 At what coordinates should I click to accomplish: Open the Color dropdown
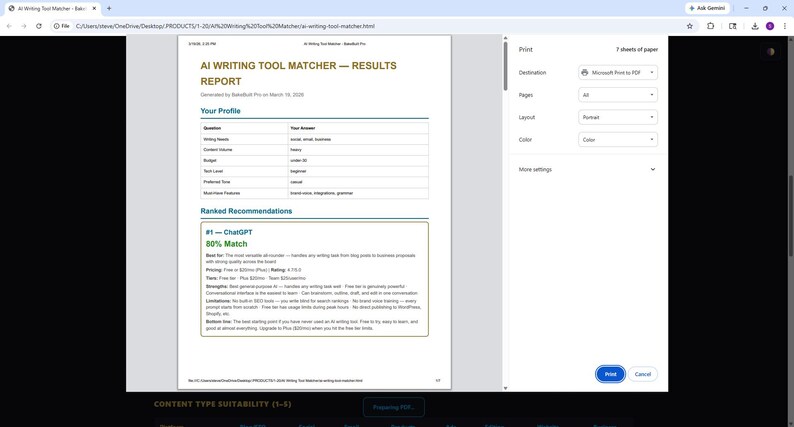pyautogui.click(x=618, y=139)
